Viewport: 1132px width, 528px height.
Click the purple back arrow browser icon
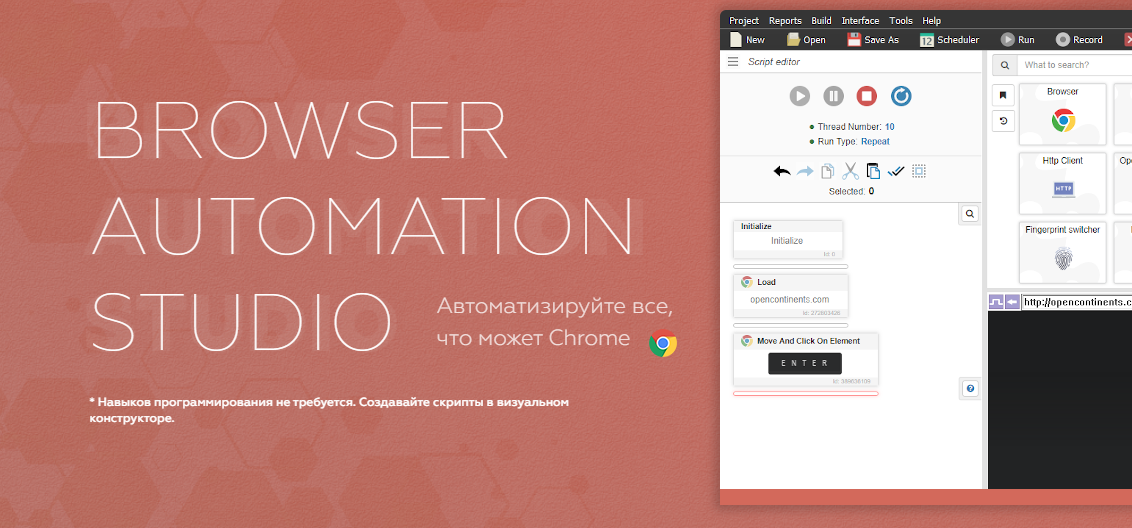coord(1012,302)
